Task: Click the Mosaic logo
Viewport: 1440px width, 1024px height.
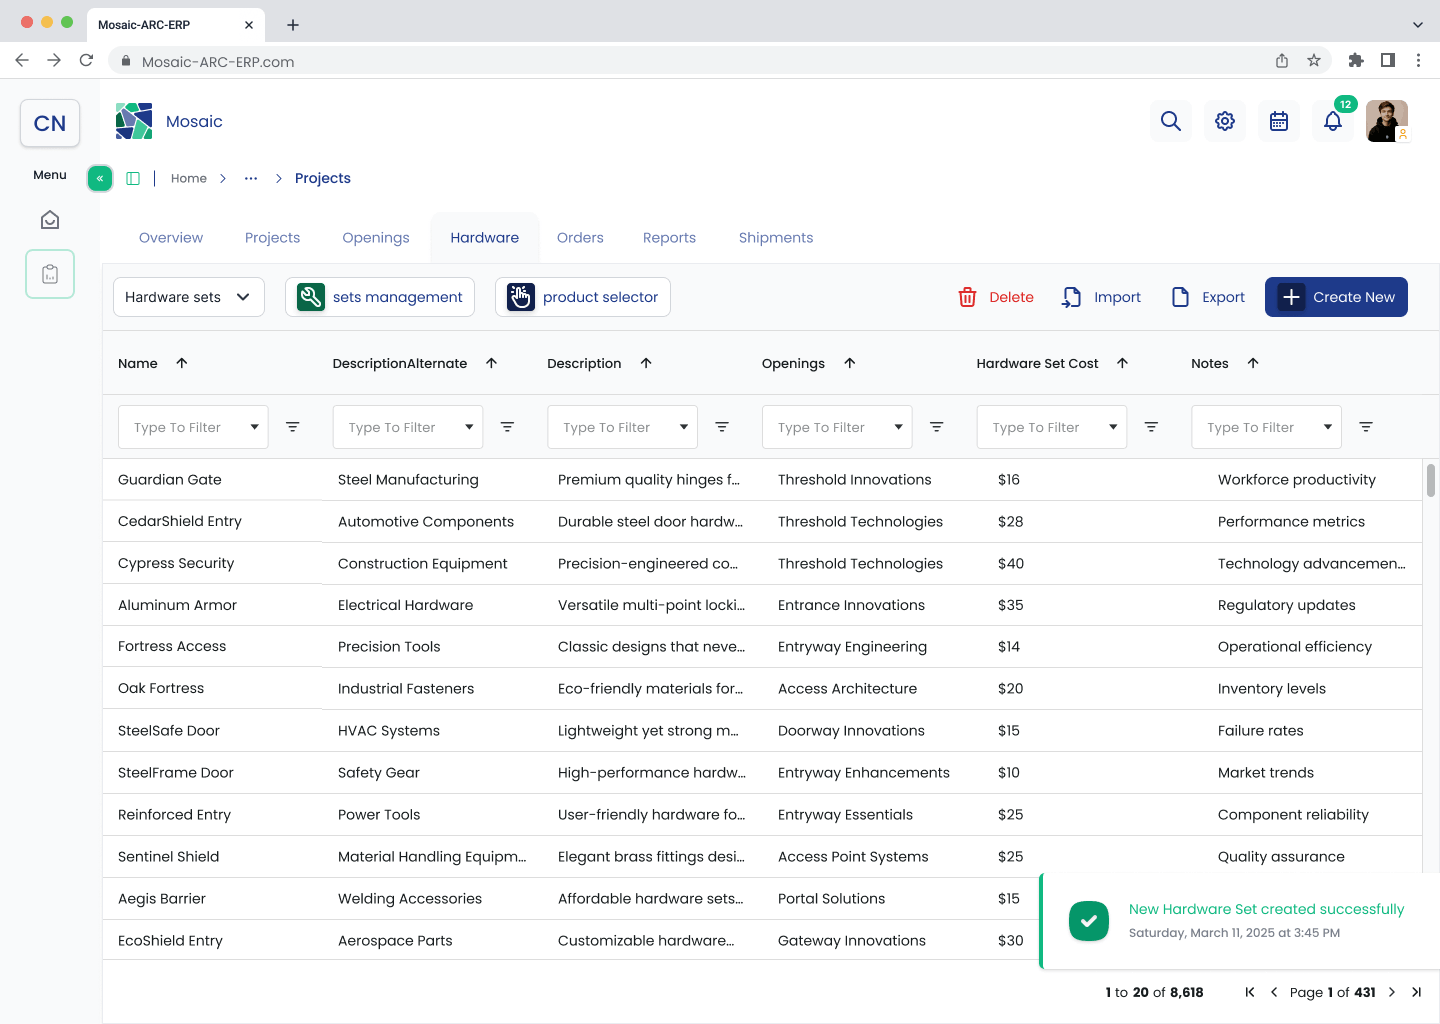Action: (x=134, y=121)
